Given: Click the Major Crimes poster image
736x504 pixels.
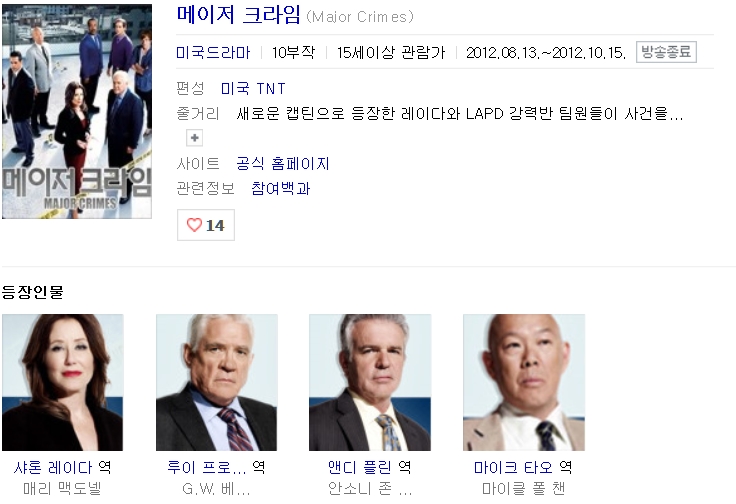Looking at the screenshot, I should [x=77, y=111].
